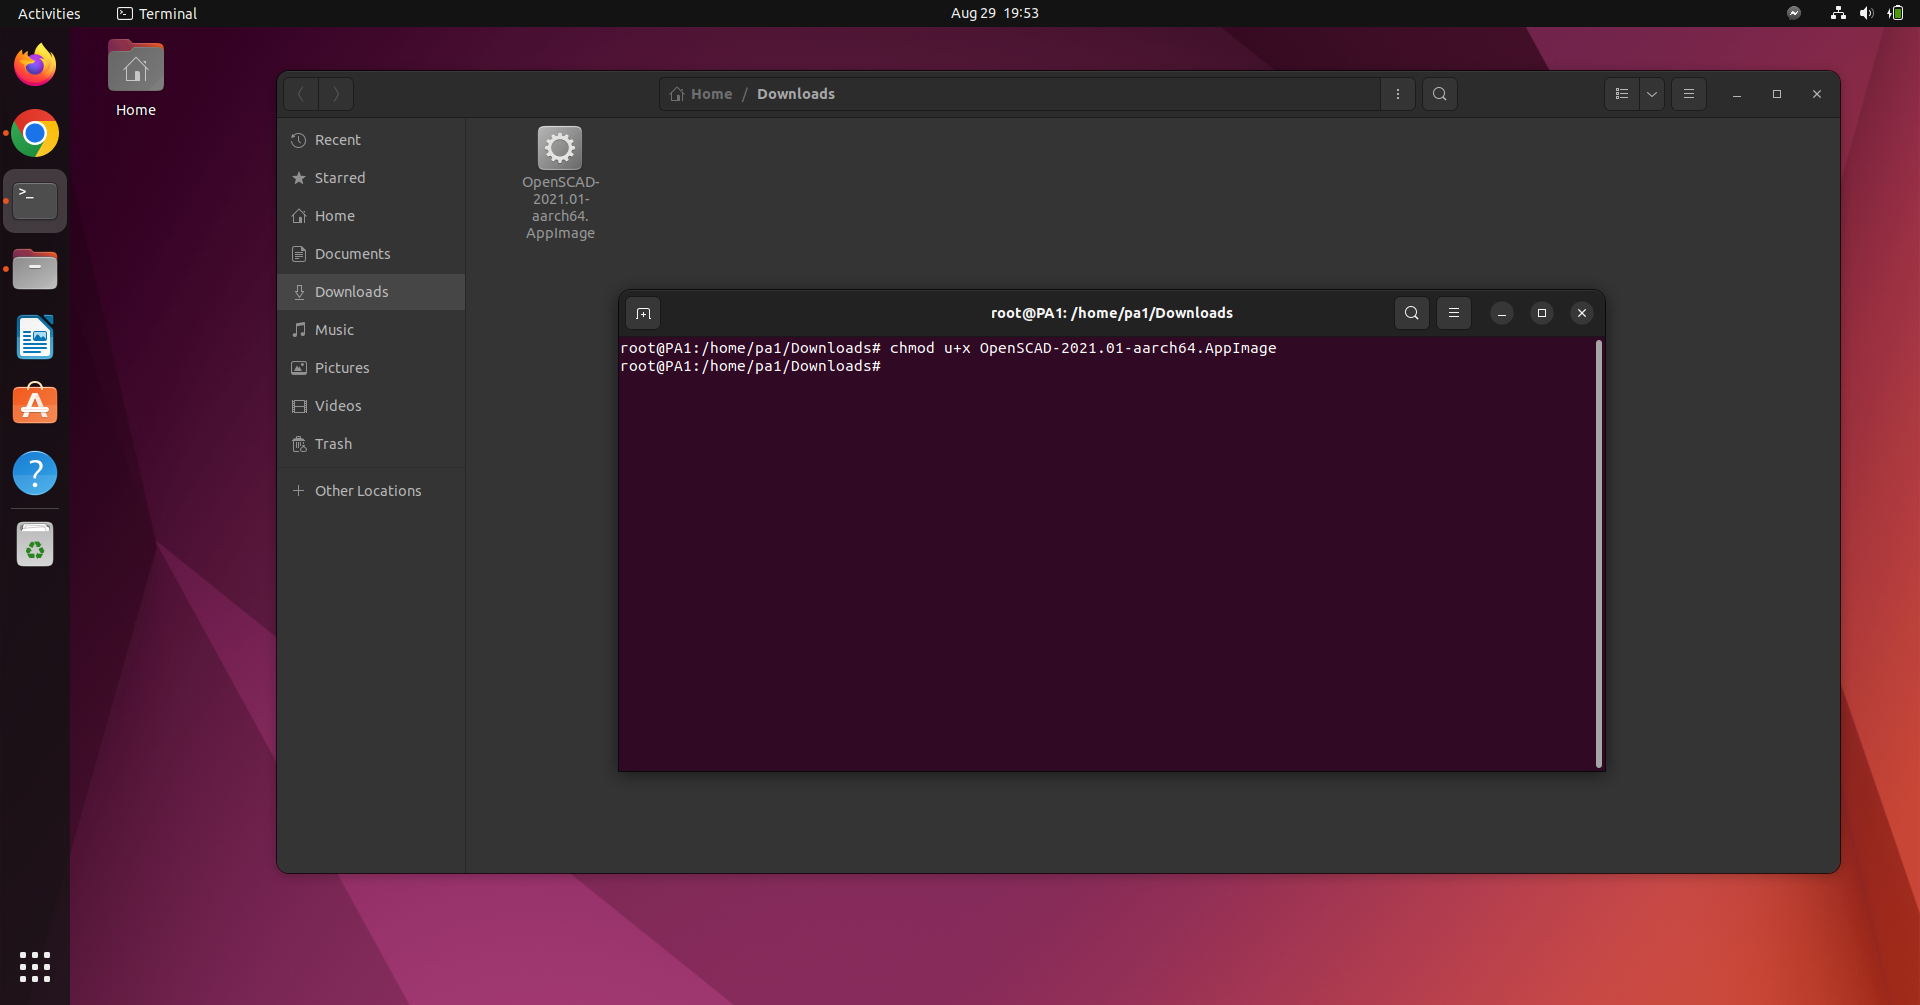Viewport: 1920px width, 1005px height.
Task: Open the terminal hamburger menu
Action: (1454, 313)
